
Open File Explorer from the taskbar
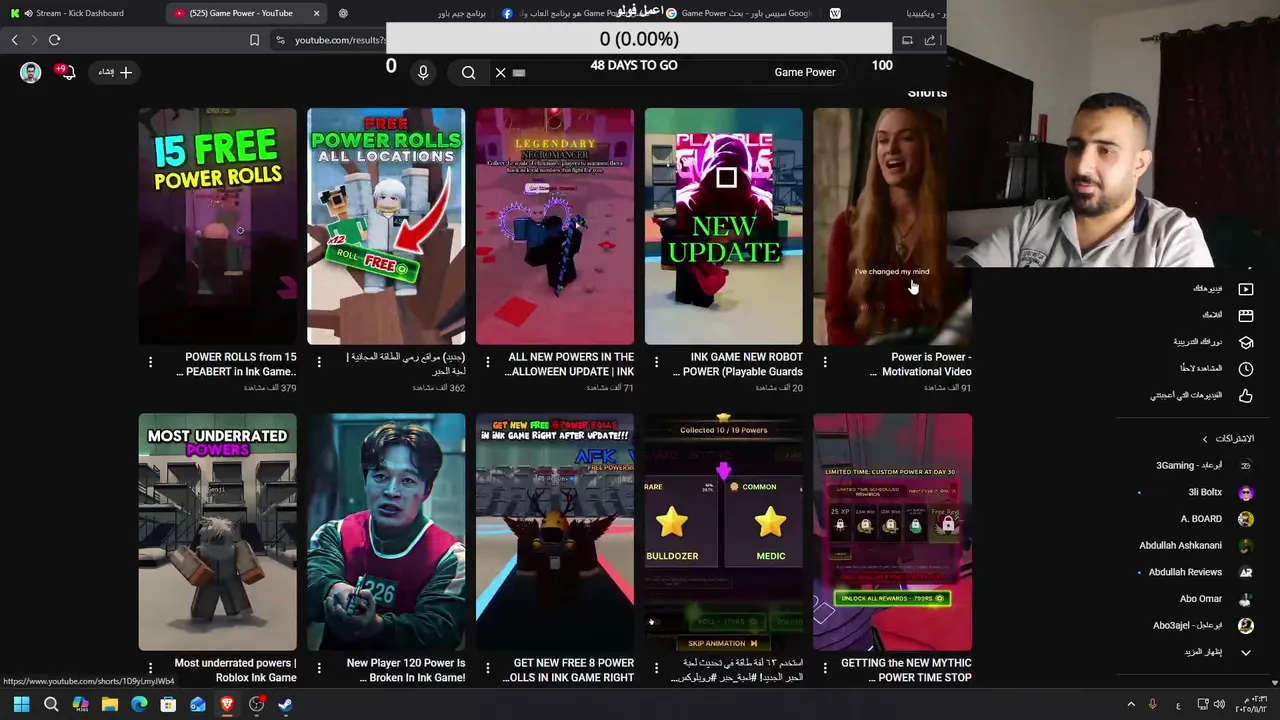pyautogui.click(x=110, y=704)
